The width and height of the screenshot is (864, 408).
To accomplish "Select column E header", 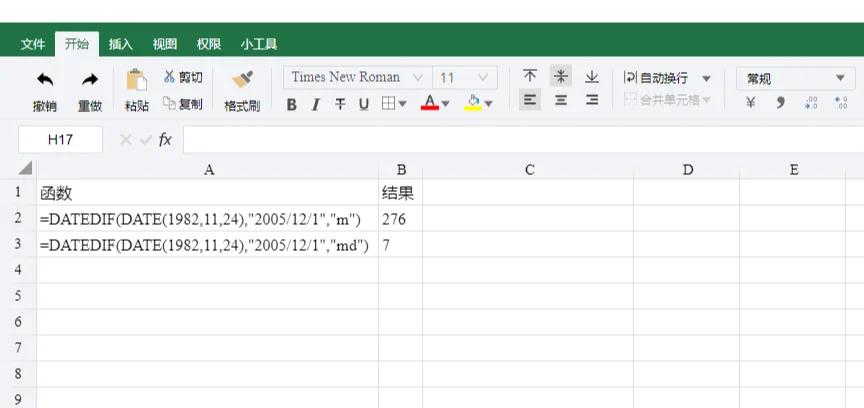I will tap(792, 169).
